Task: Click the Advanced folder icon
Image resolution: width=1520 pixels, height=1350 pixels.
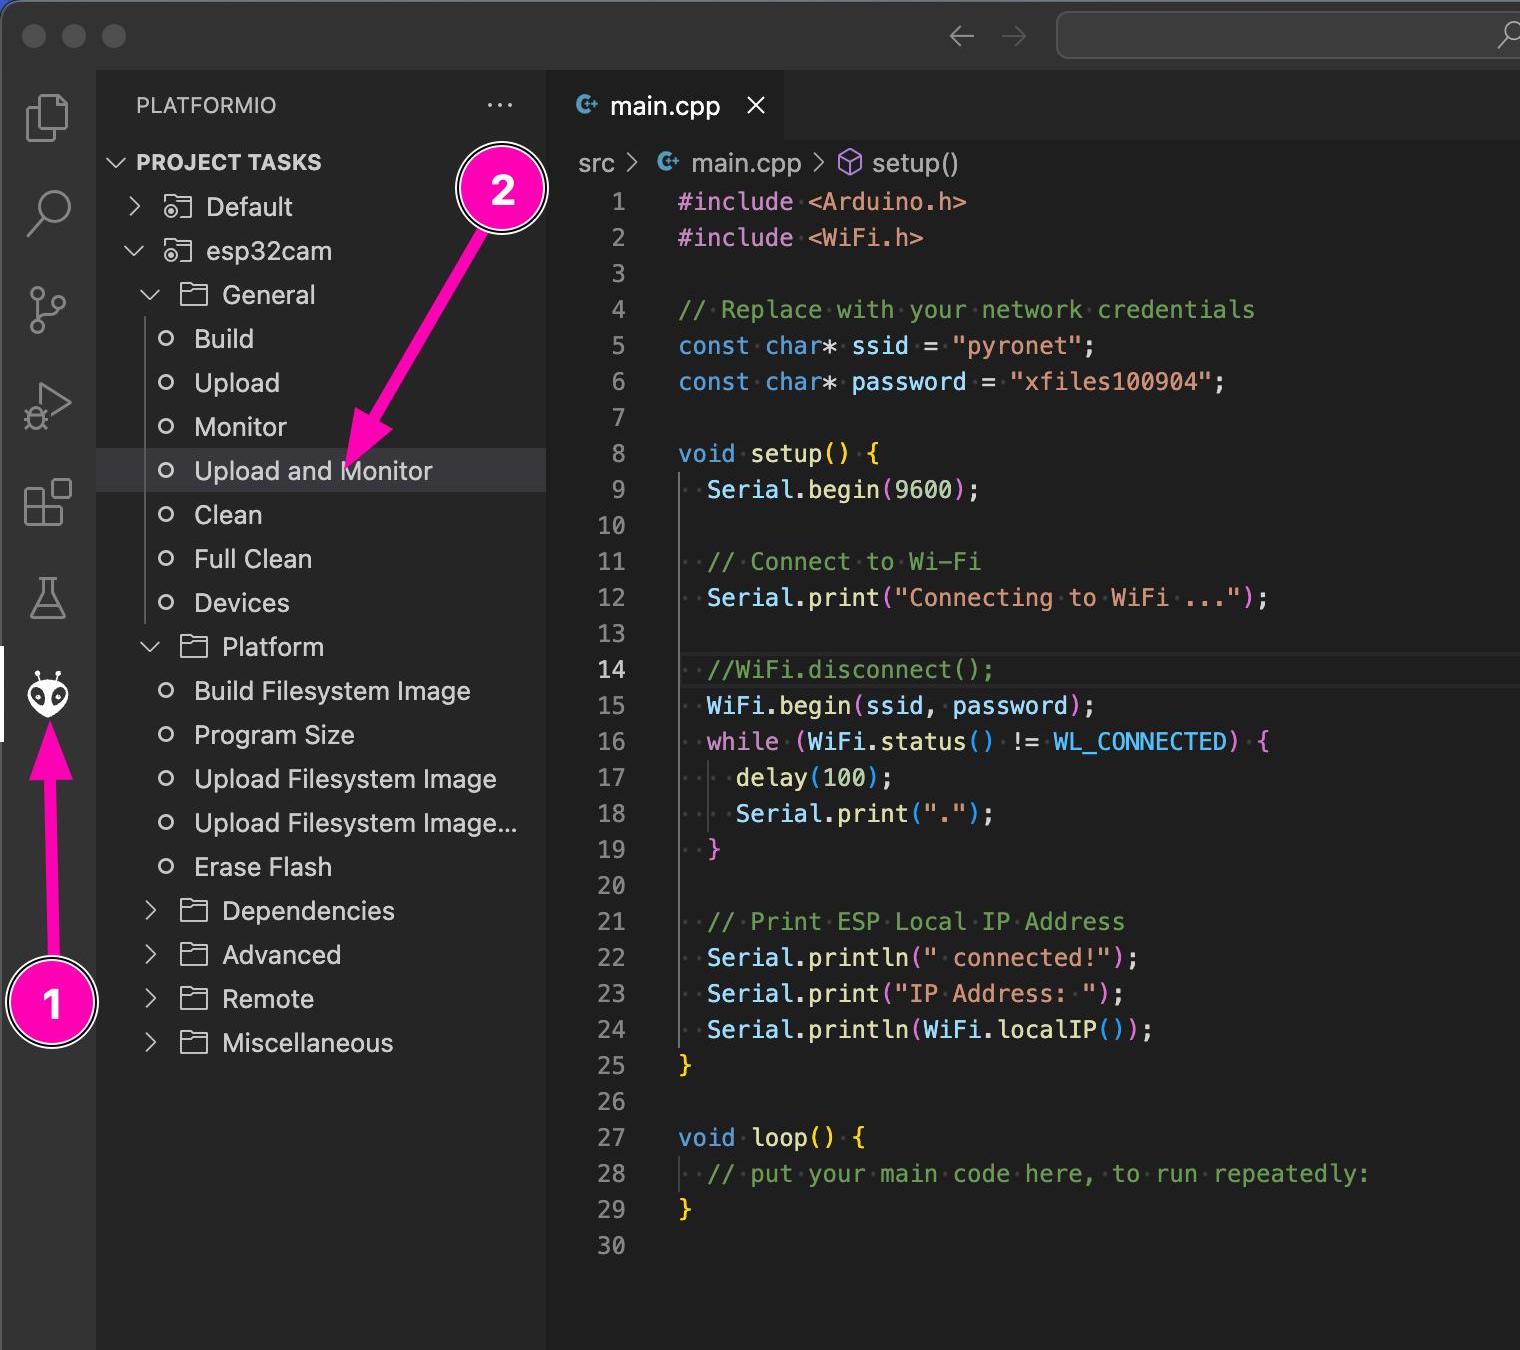Action: point(193,955)
